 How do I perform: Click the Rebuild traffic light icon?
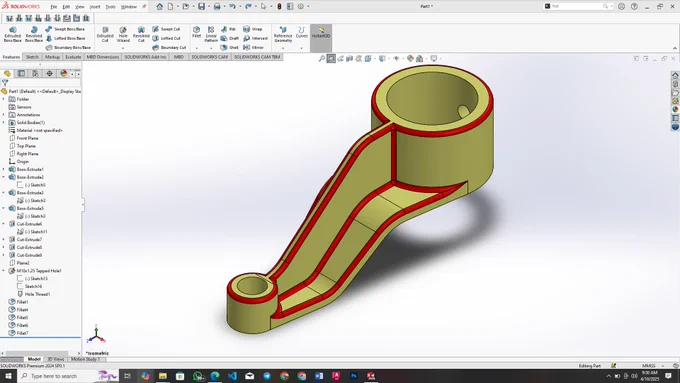pyautogui.click(x=279, y=7)
